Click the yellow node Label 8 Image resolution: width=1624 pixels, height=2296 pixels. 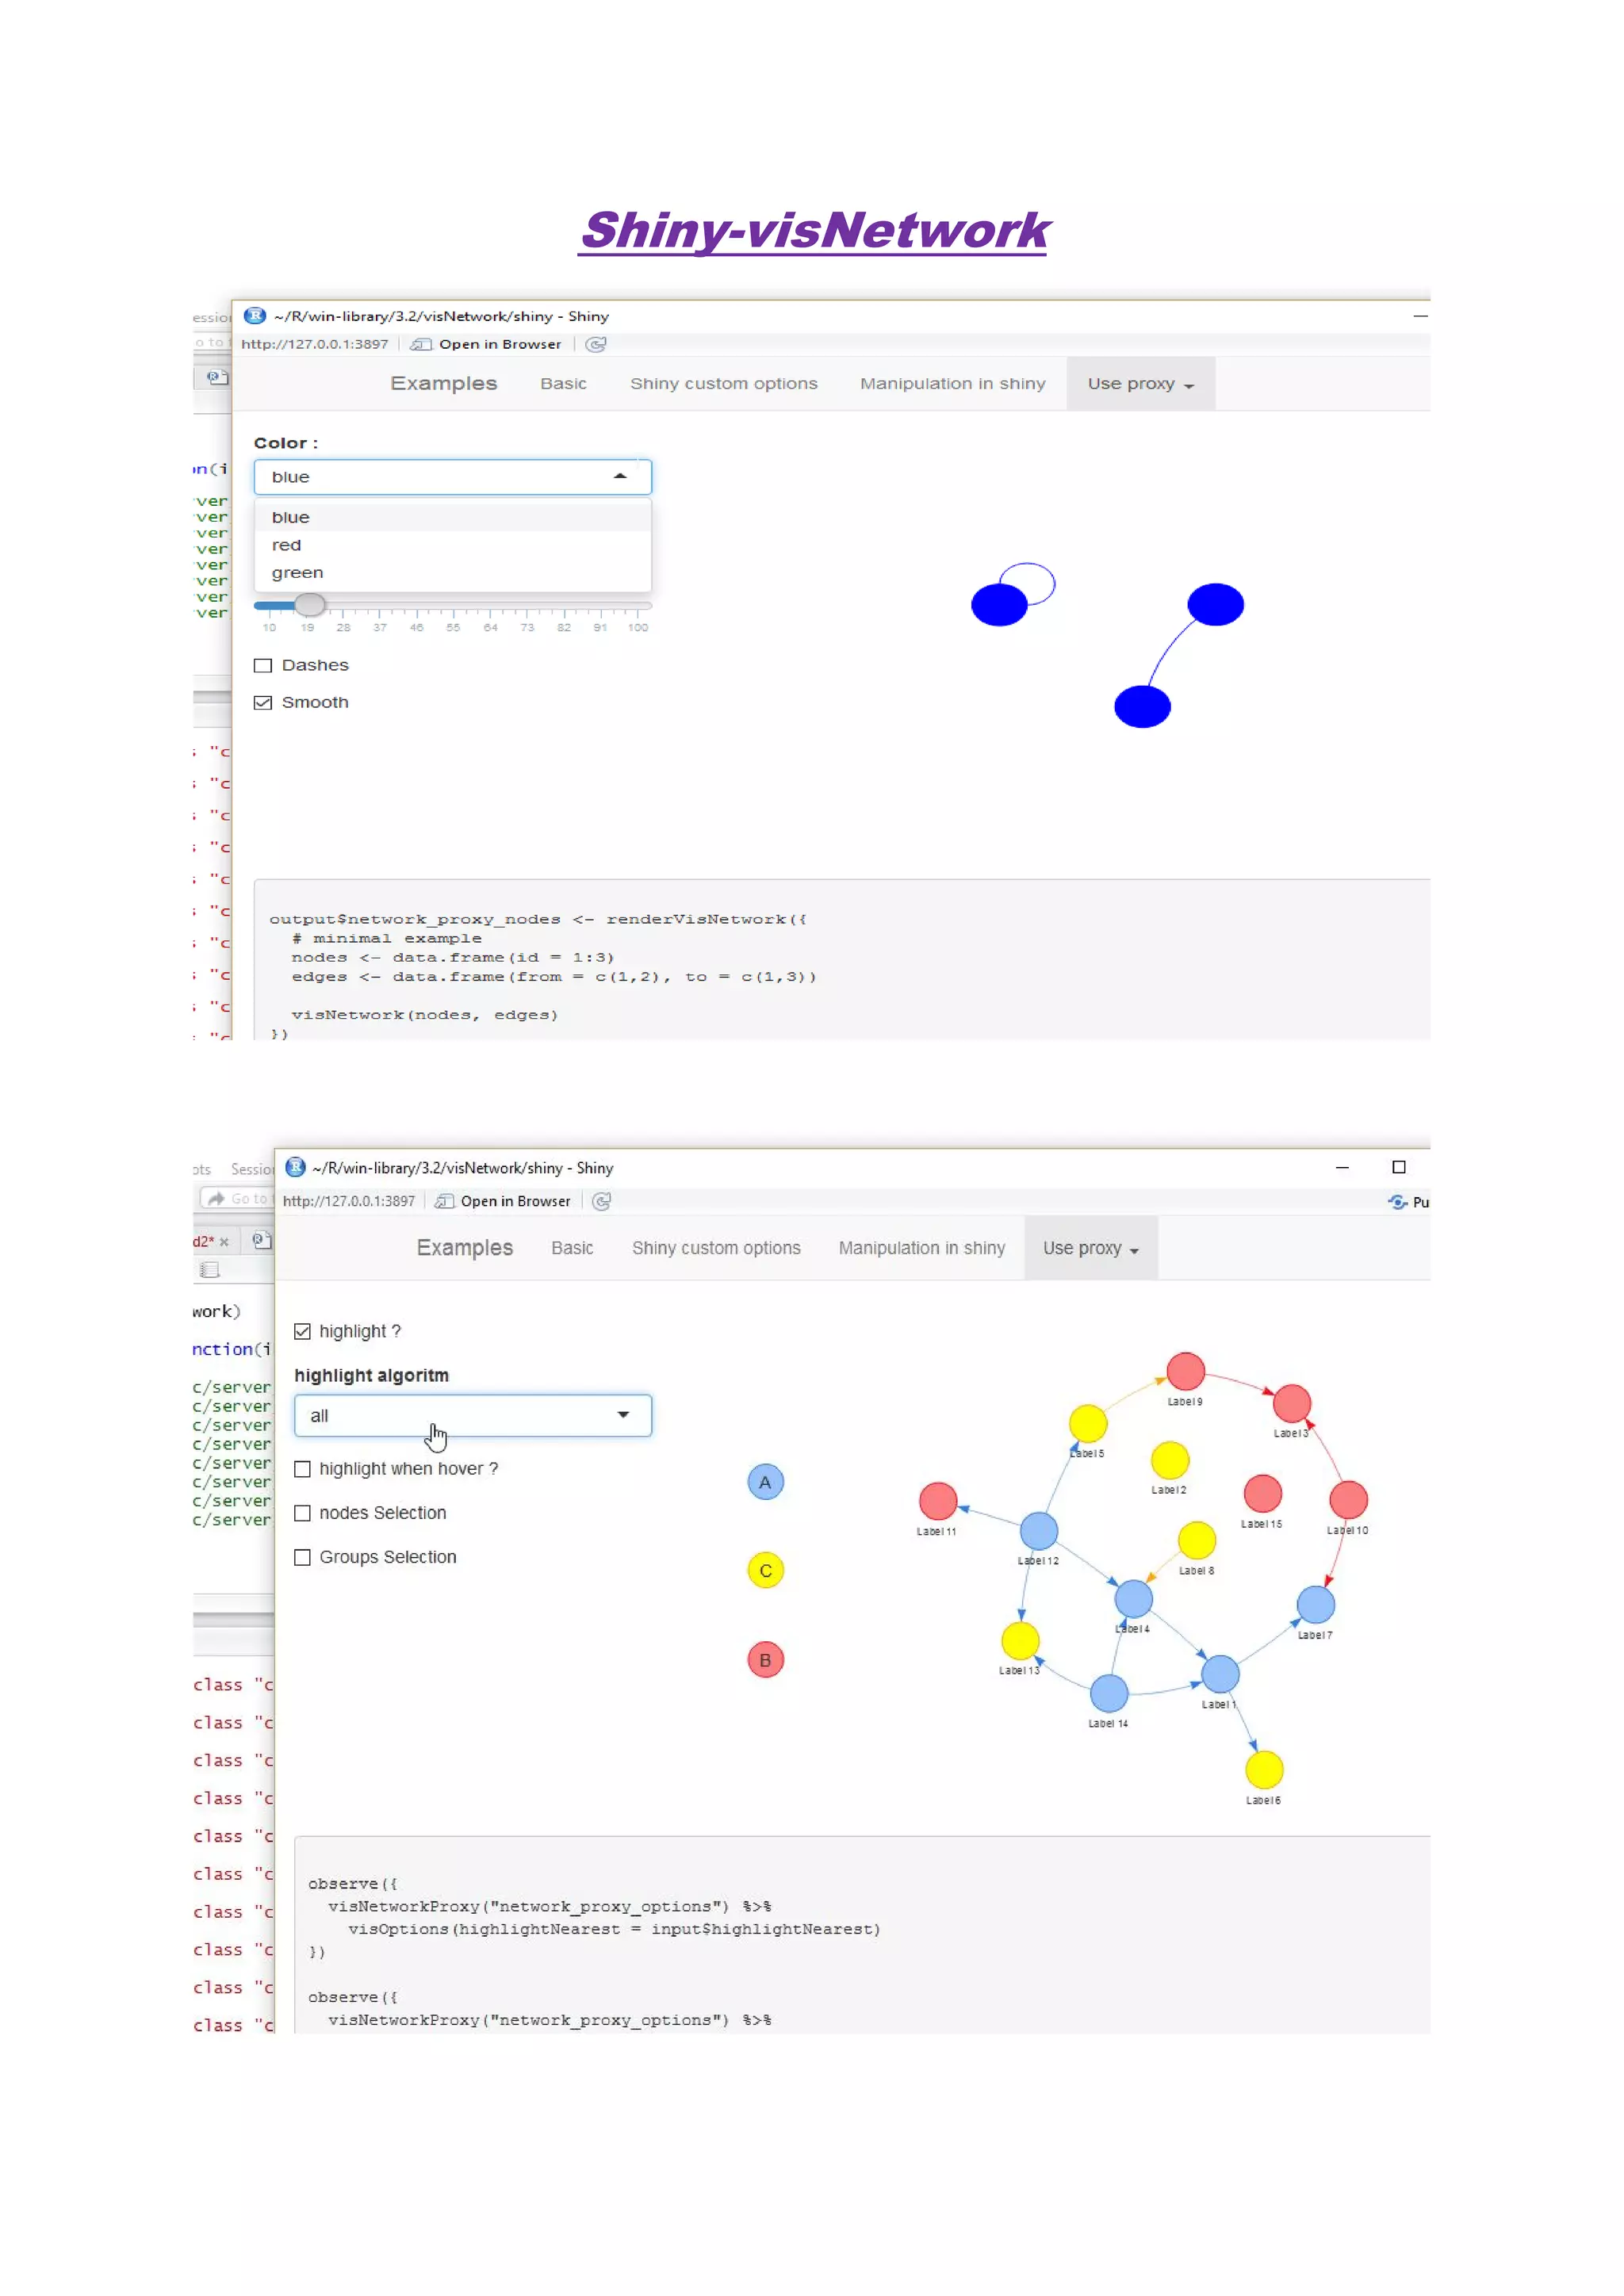coord(1197,1541)
